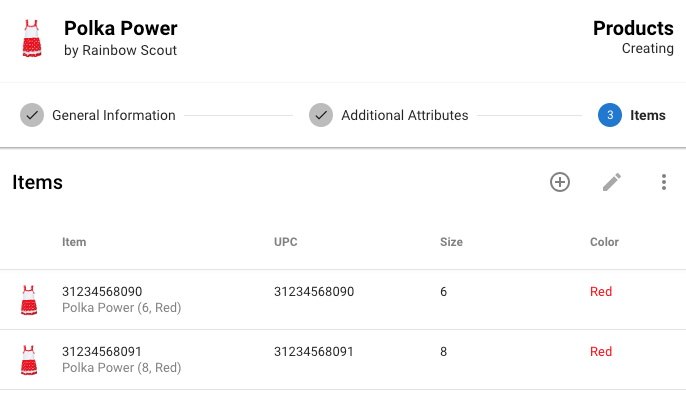Sort by the Color column header
The image size is (686, 403).
point(604,242)
